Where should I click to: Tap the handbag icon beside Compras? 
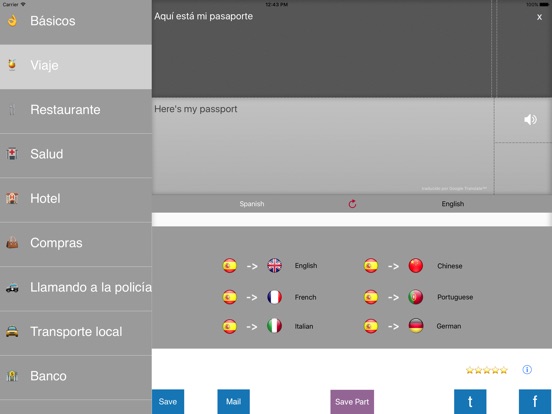12,243
